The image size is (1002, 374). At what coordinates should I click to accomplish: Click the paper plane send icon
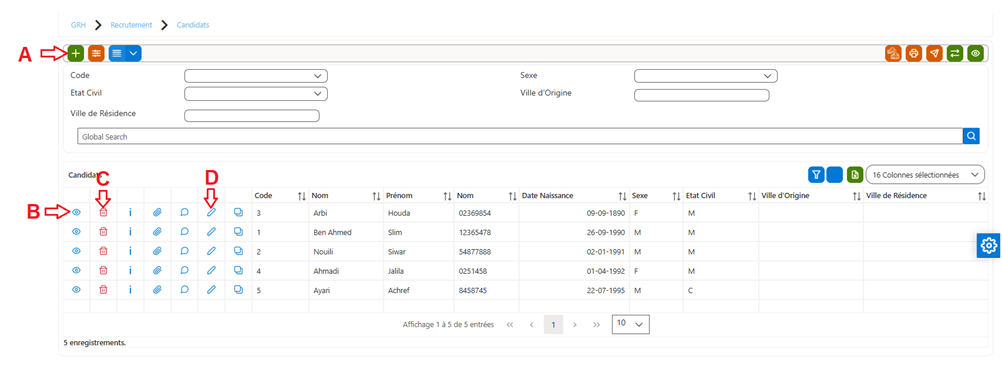coord(934,54)
